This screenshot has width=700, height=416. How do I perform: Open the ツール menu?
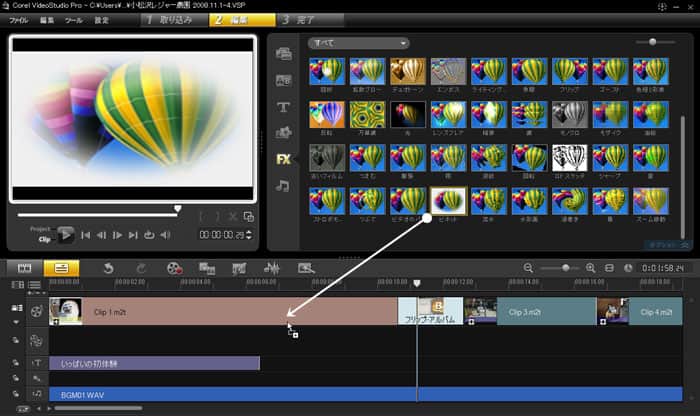[x=74, y=20]
